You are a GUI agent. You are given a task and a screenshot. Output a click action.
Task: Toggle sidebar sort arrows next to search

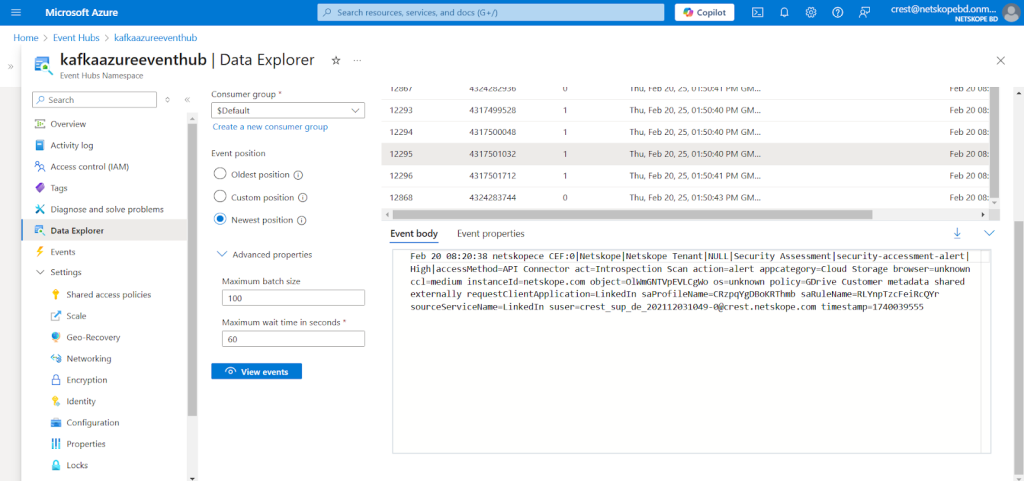[x=168, y=100]
